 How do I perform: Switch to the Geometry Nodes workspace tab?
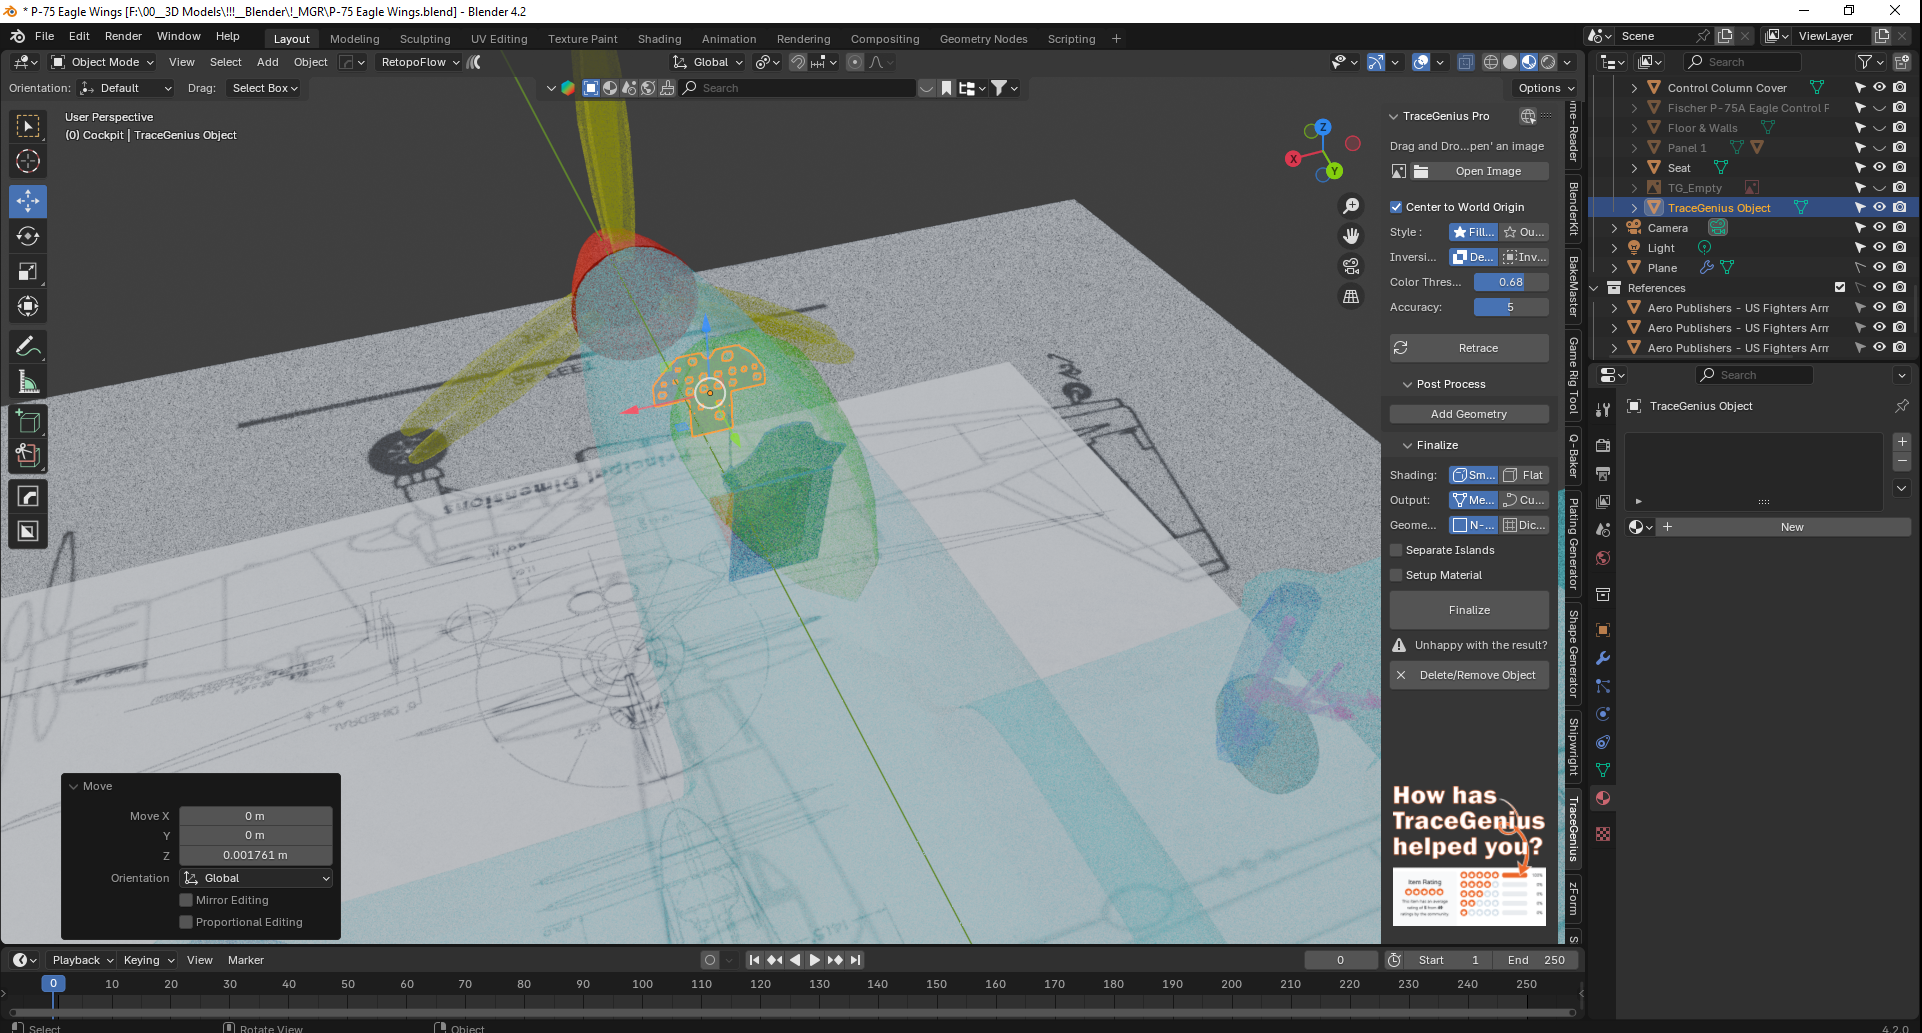tap(983, 39)
